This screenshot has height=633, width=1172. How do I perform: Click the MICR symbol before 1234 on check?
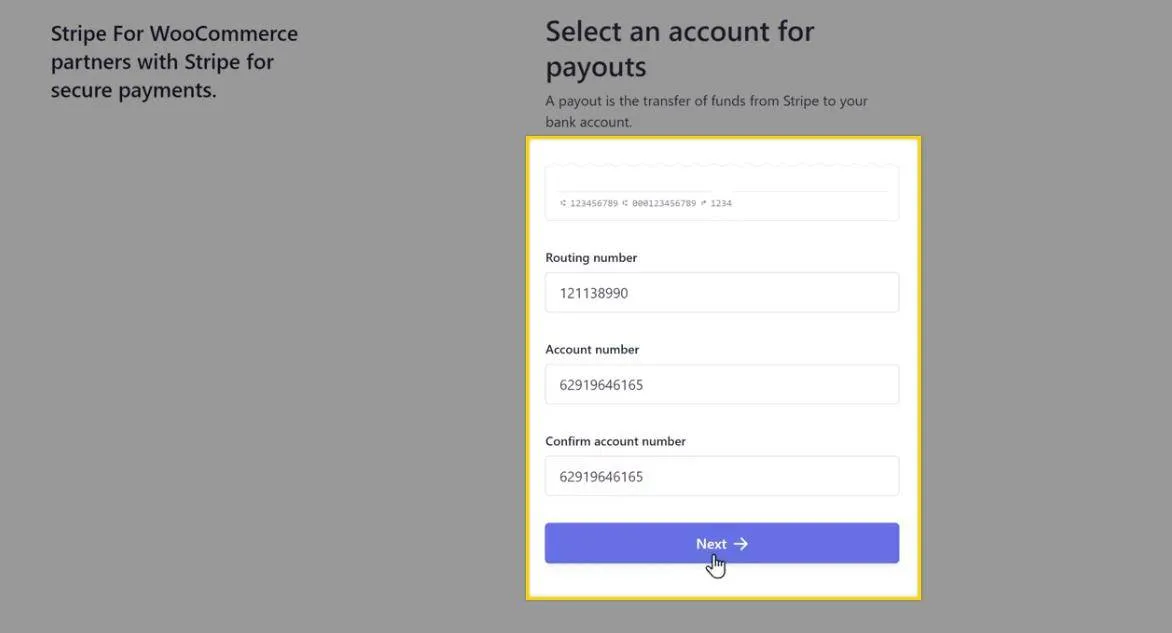[704, 204]
